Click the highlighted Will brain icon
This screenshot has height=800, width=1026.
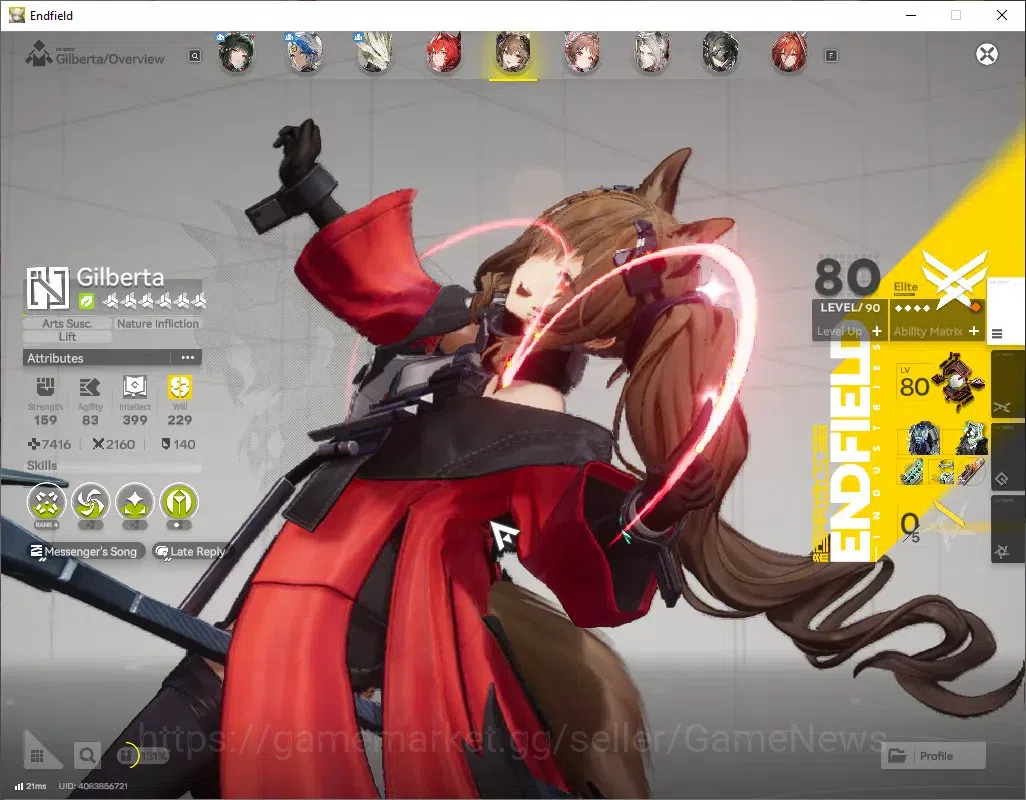(x=179, y=387)
